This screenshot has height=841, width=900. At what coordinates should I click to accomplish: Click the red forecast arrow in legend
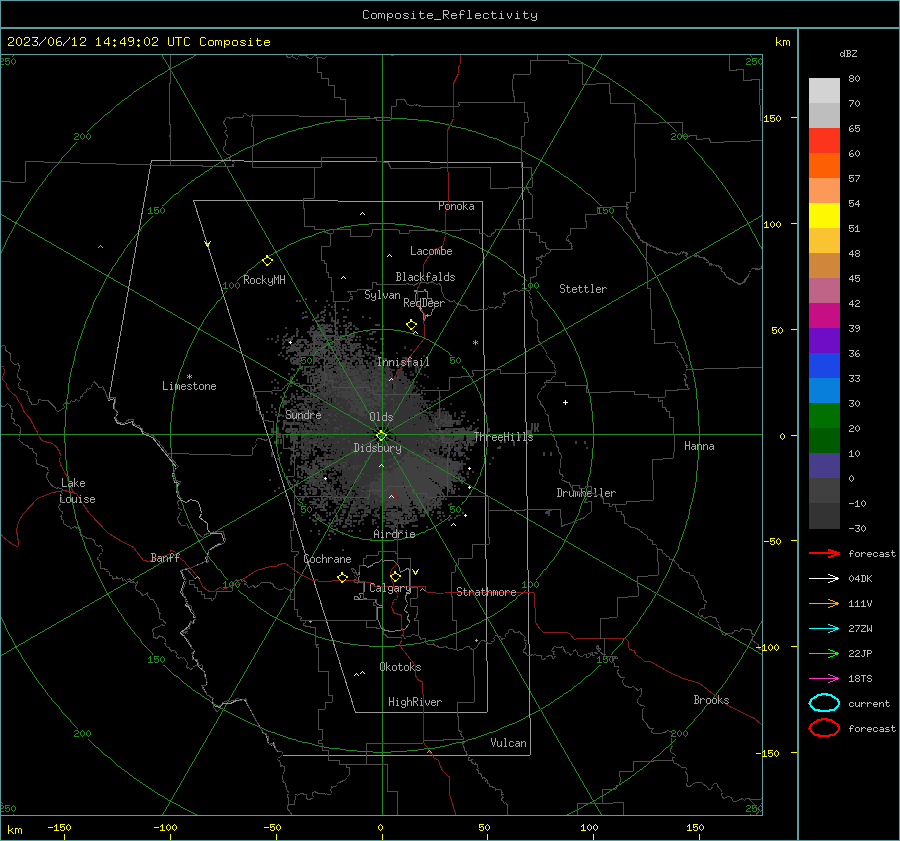[x=824, y=553]
